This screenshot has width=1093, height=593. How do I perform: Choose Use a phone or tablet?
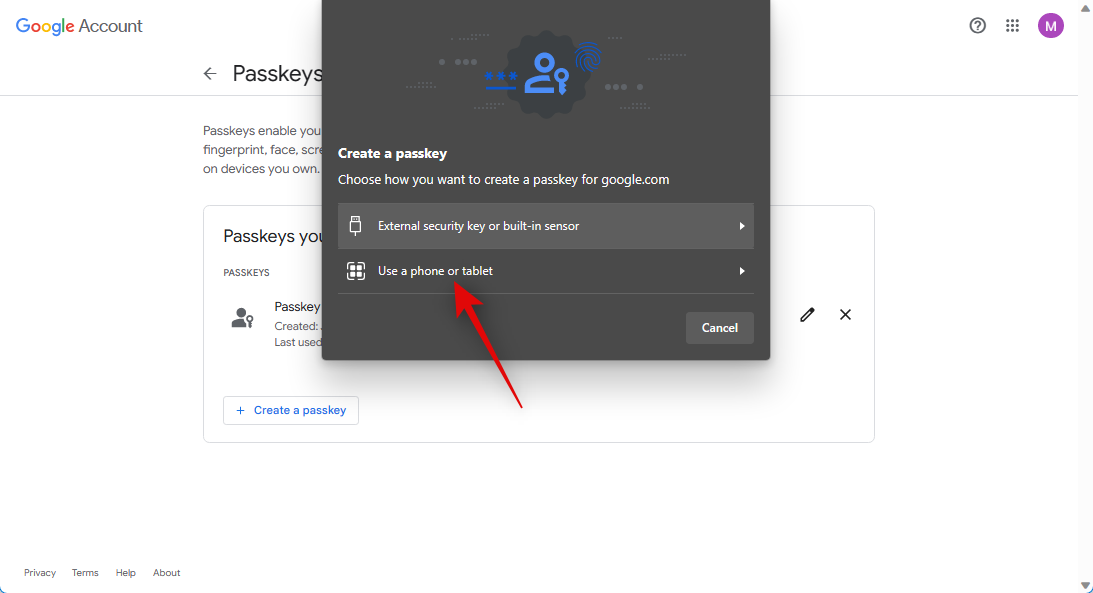tap(546, 271)
